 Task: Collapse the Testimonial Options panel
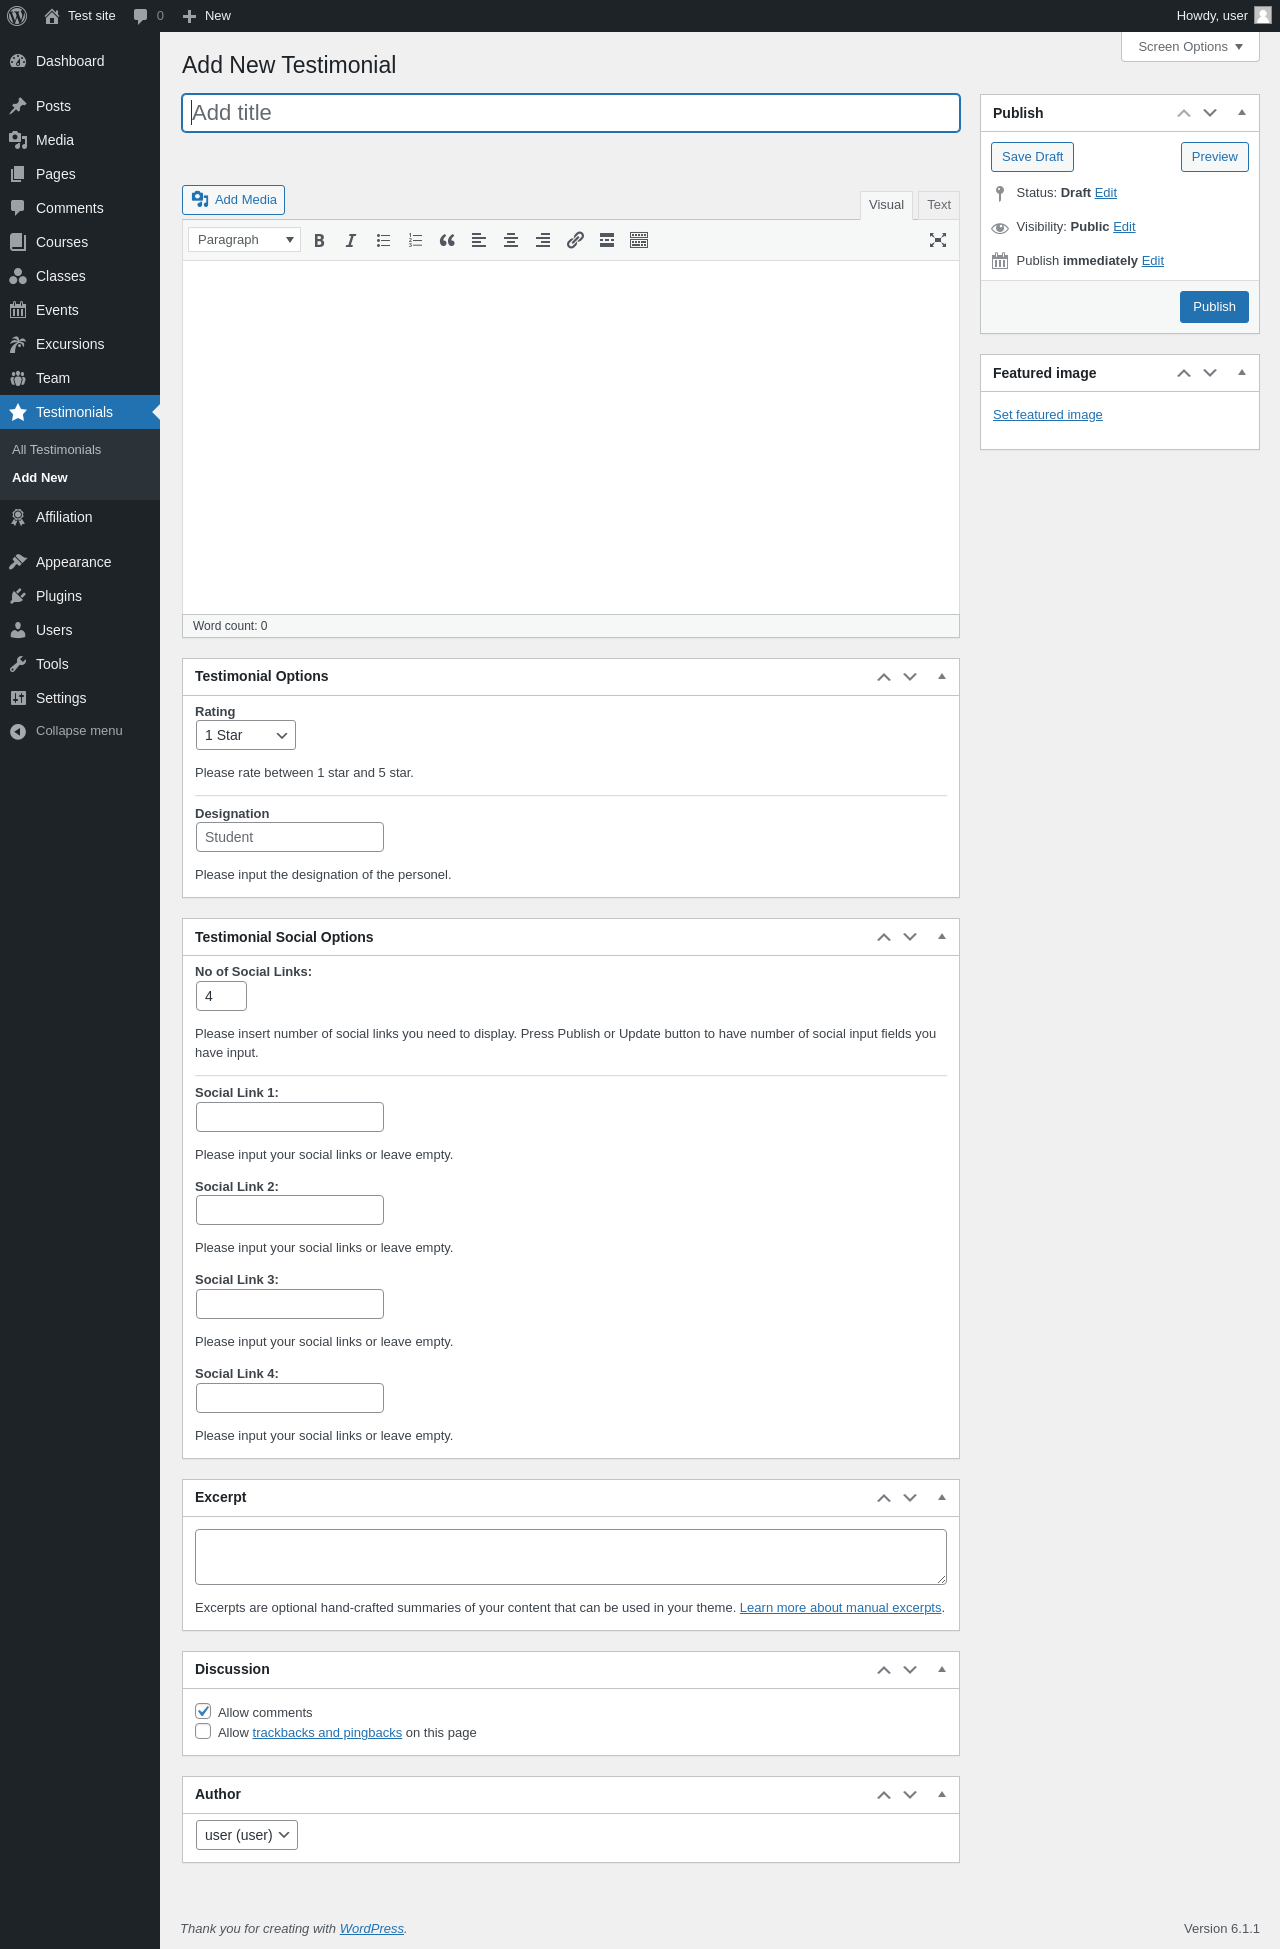click(942, 677)
